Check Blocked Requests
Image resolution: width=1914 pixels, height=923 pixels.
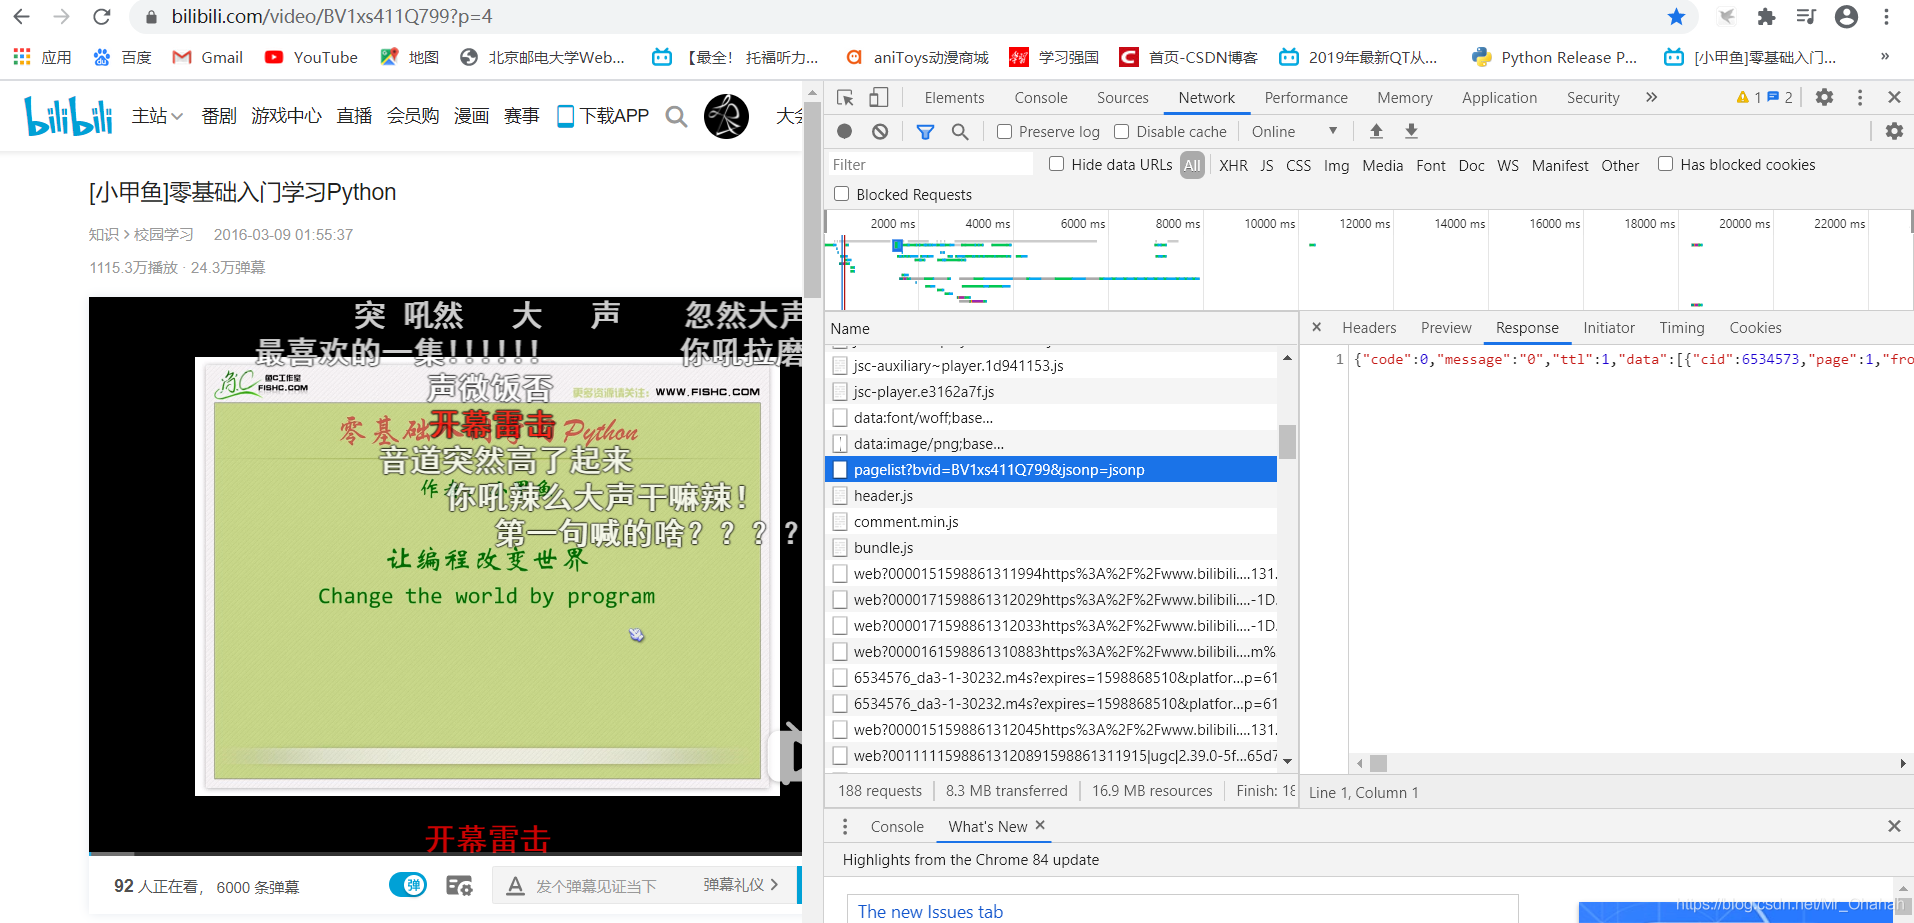pos(841,194)
